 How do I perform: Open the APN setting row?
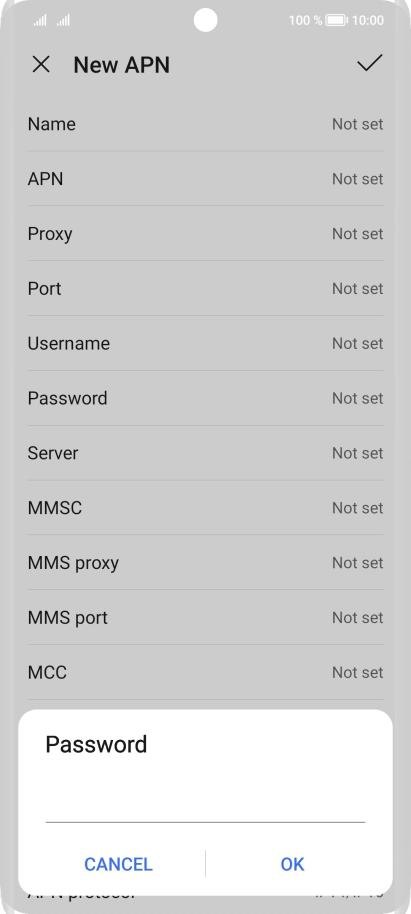coord(205,179)
